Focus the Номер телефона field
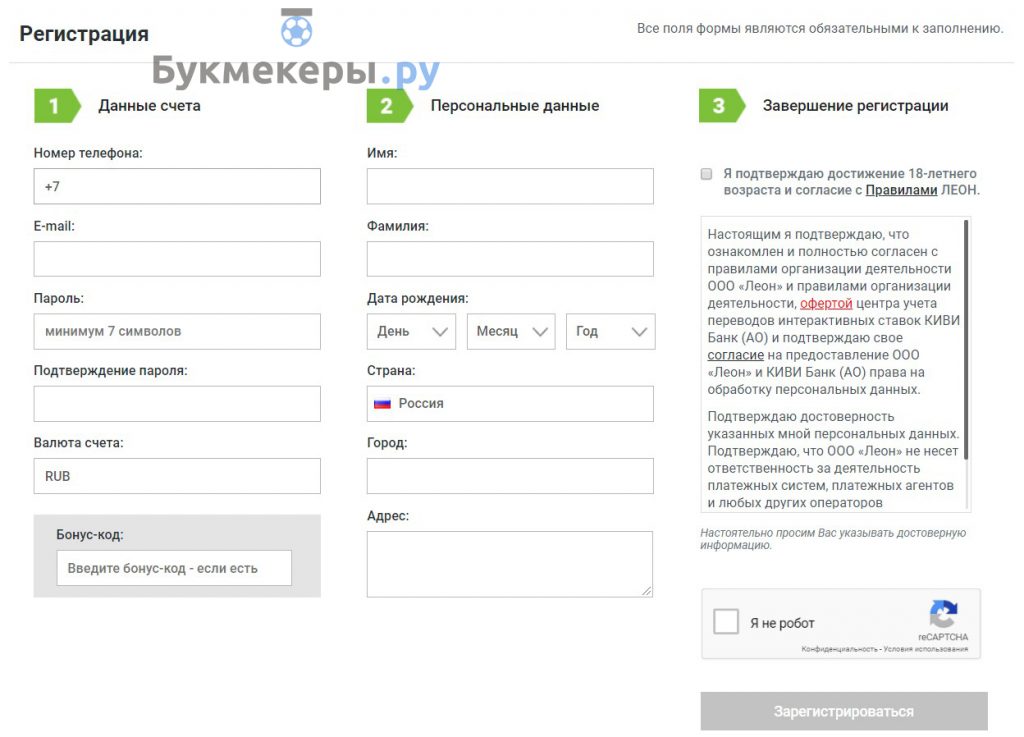 (177, 187)
